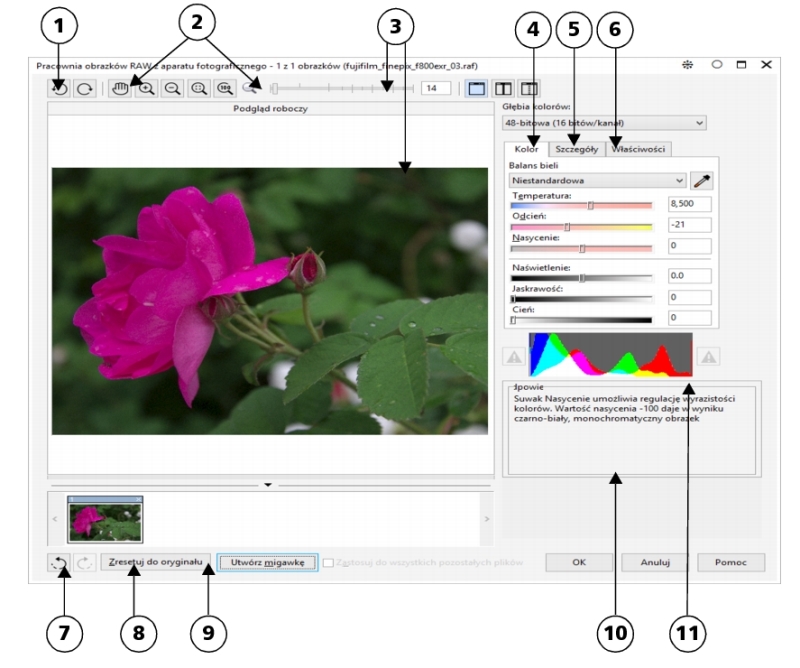Rotate image clockwise with right rotate icon

point(85,89)
